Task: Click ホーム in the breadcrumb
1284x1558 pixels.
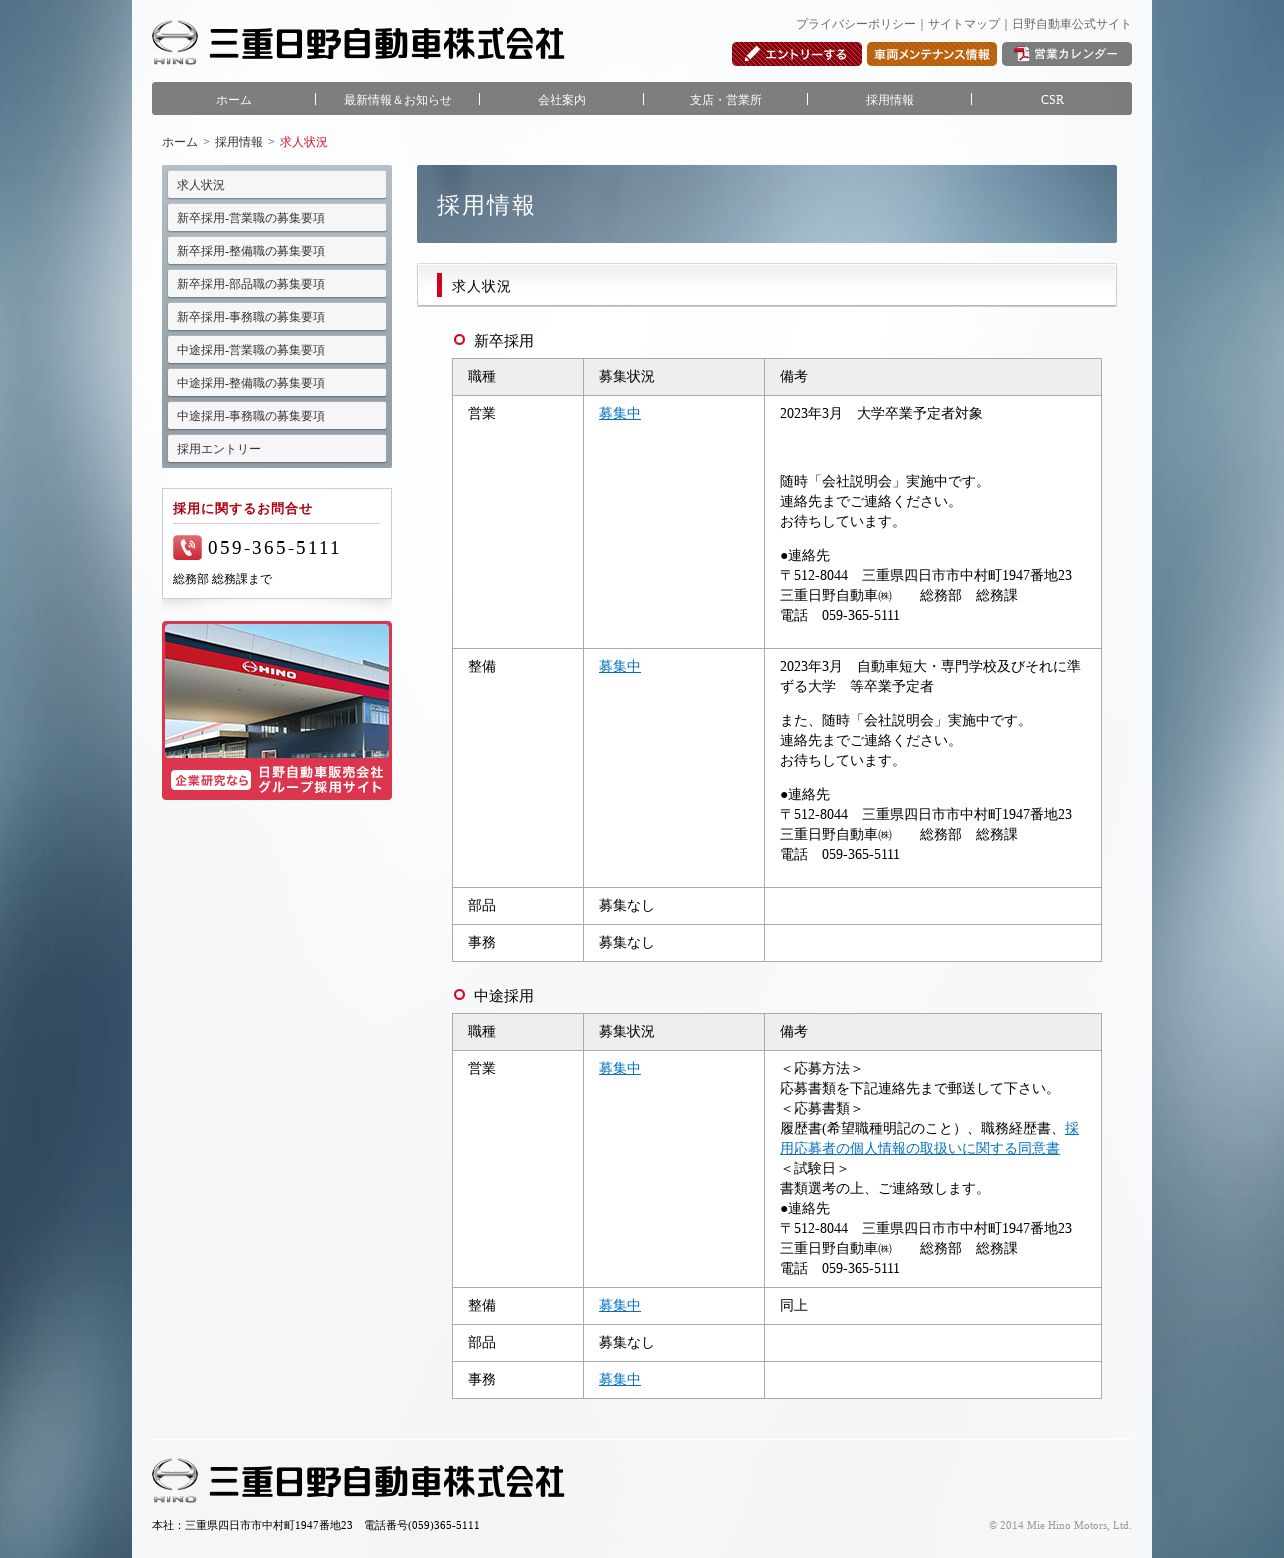Action: coord(180,142)
